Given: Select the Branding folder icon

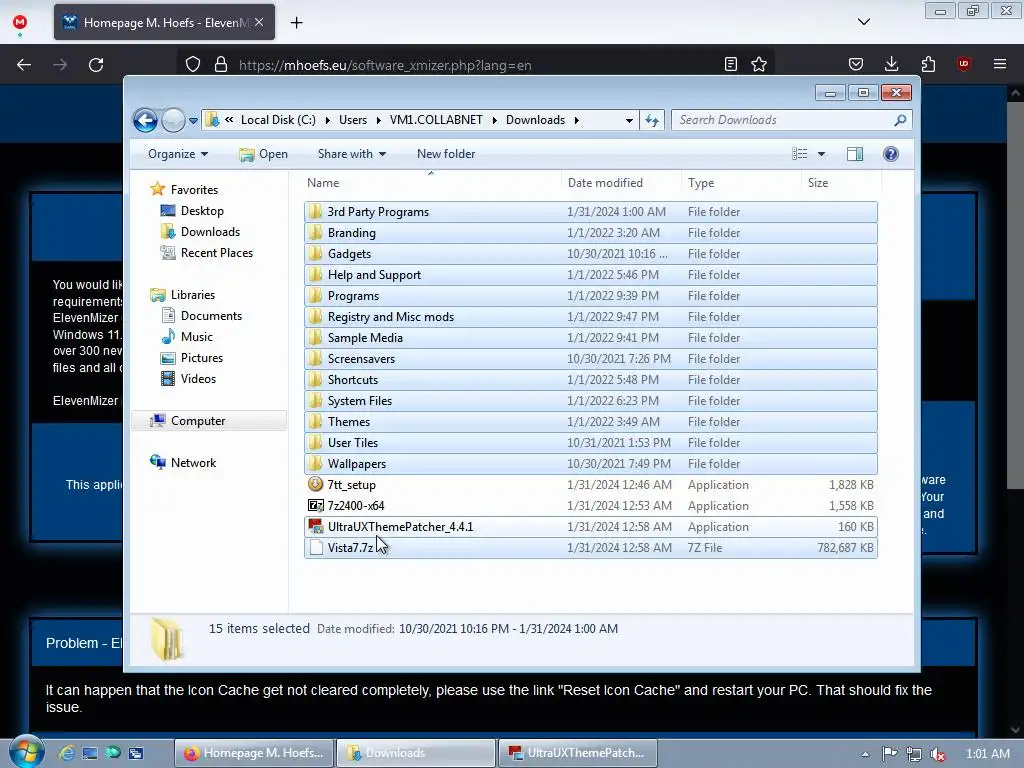Looking at the screenshot, I should 315,232.
